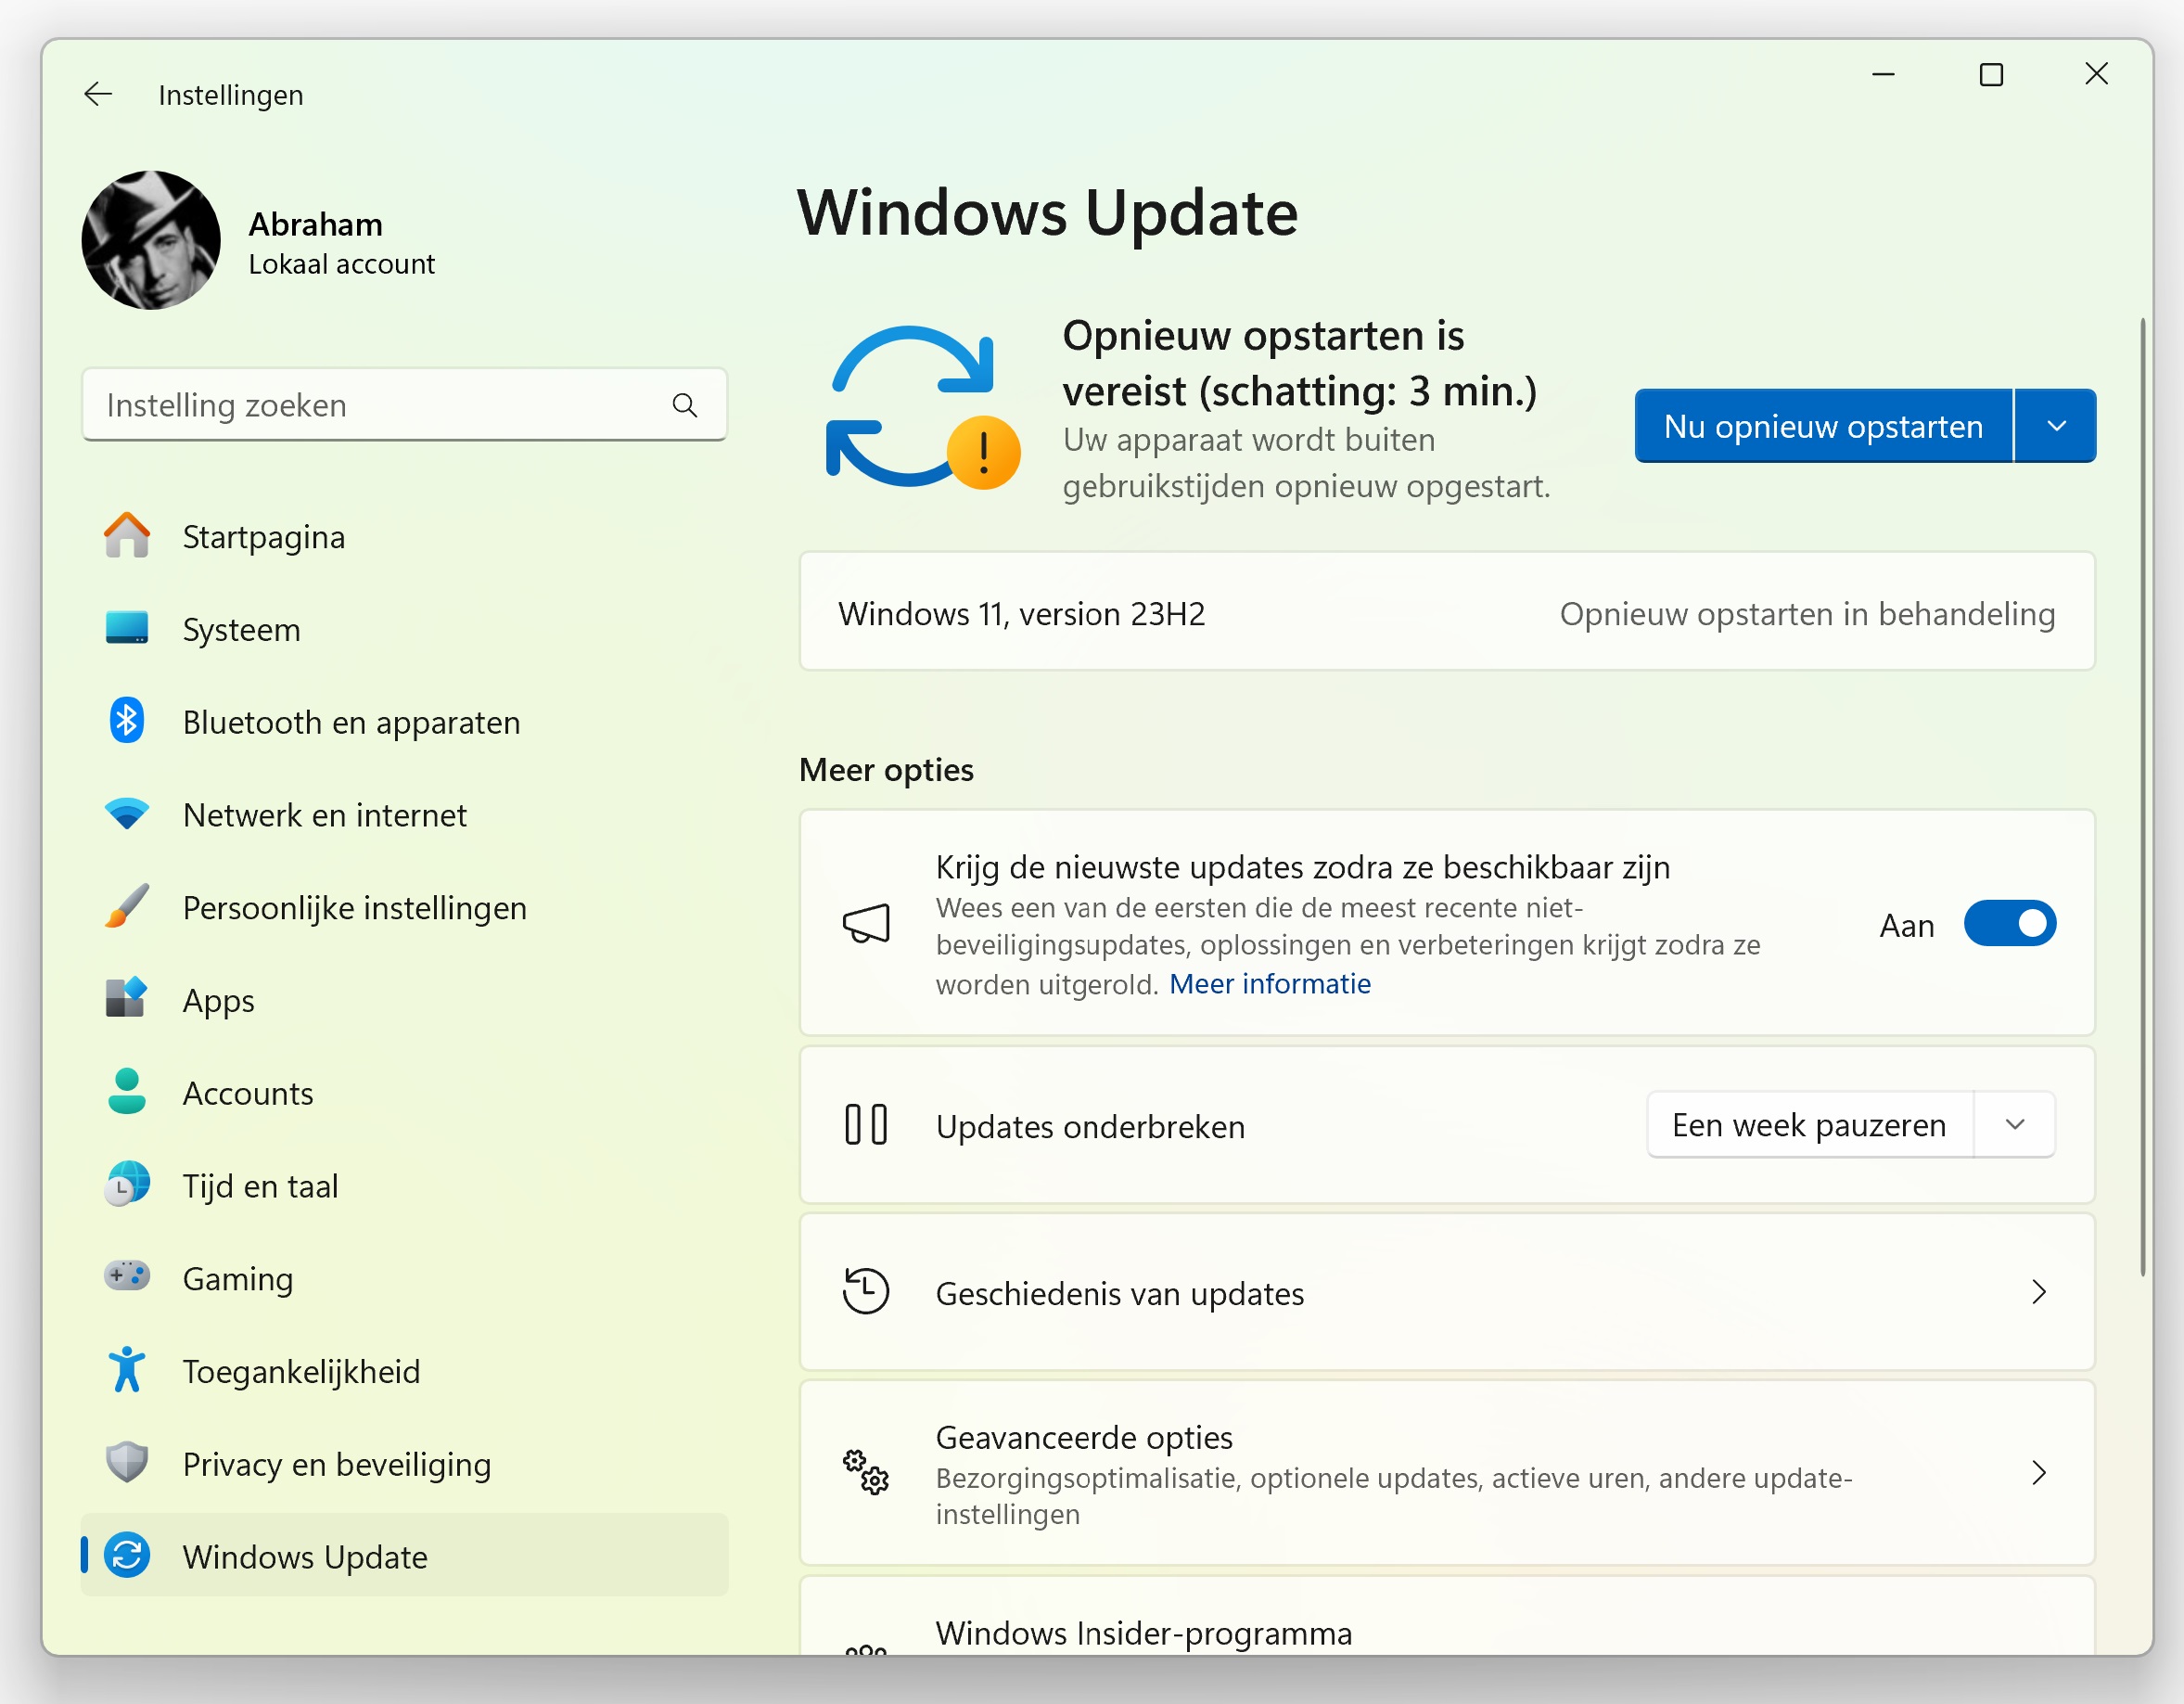Click the Abraham account name
The height and width of the screenshot is (1704, 2184).
coord(315,224)
